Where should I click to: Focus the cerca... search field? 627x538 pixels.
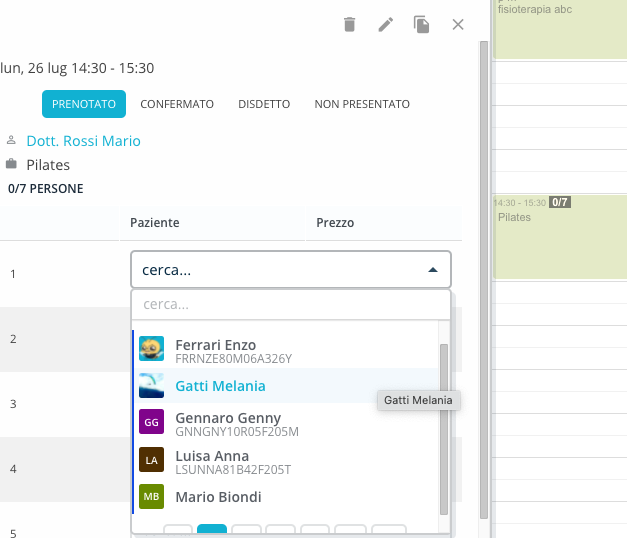[x=291, y=304]
